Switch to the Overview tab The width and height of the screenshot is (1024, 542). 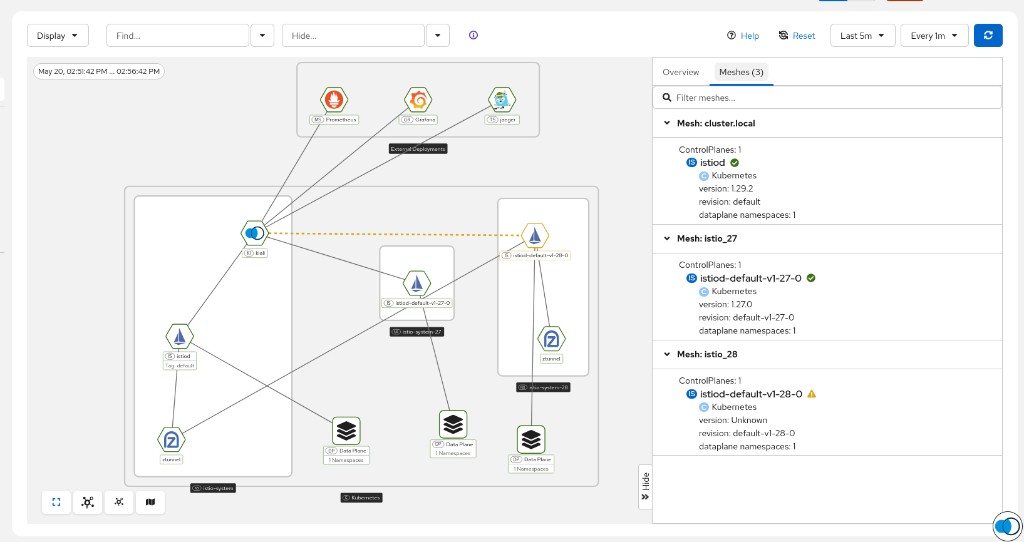coord(680,72)
